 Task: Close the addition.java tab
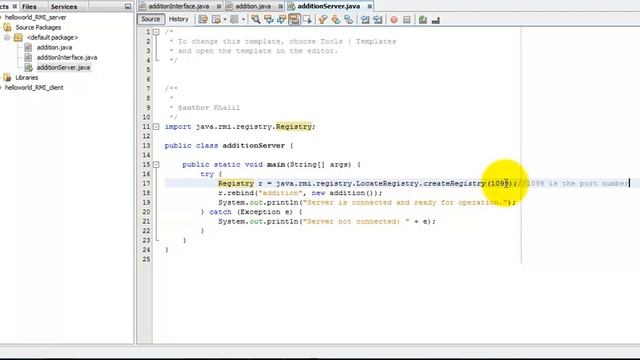coord(280,7)
